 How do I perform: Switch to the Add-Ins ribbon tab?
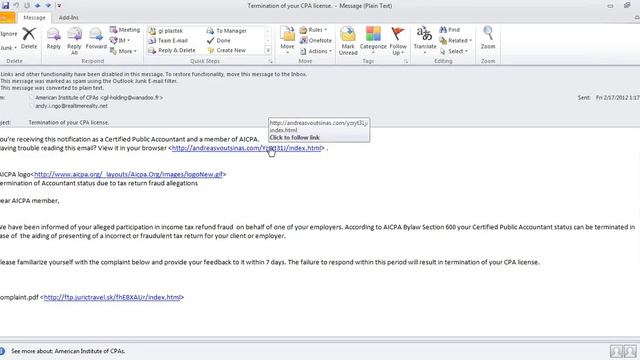click(69, 18)
